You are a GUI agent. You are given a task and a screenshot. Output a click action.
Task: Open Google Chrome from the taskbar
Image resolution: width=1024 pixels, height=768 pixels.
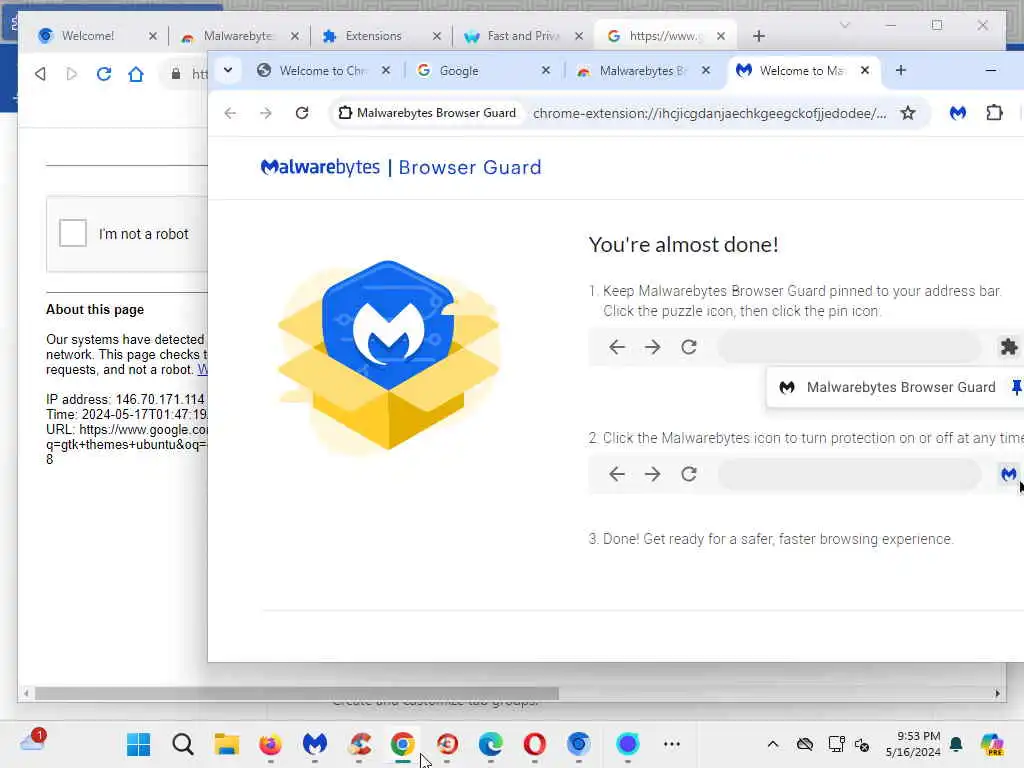pyautogui.click(x=403, y=744)
